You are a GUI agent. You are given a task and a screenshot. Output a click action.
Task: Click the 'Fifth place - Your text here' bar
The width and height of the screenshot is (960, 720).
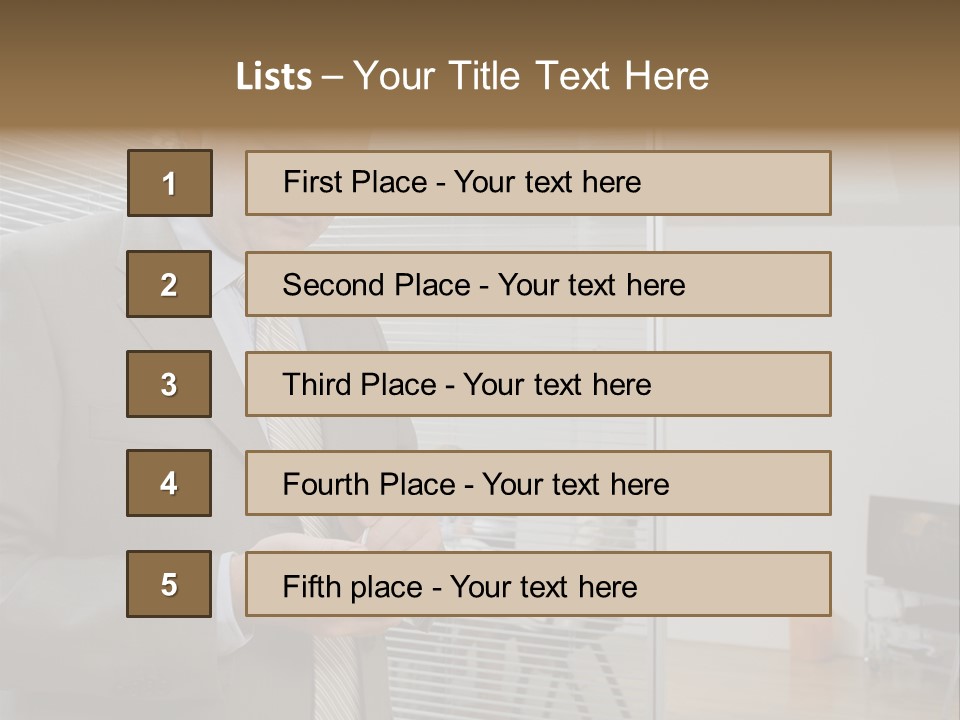tap(538, 583)
